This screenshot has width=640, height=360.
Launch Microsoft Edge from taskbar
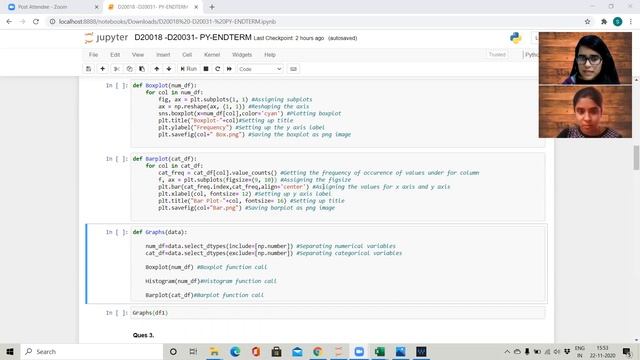coord(235,351)
